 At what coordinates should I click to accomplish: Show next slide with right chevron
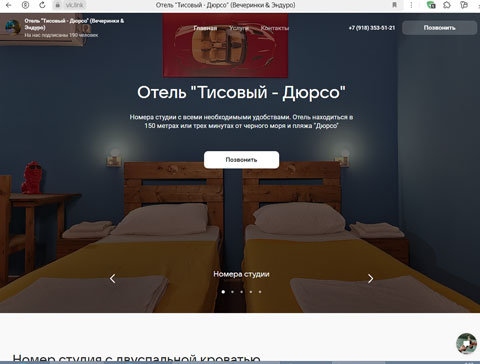tap(370, 278)
